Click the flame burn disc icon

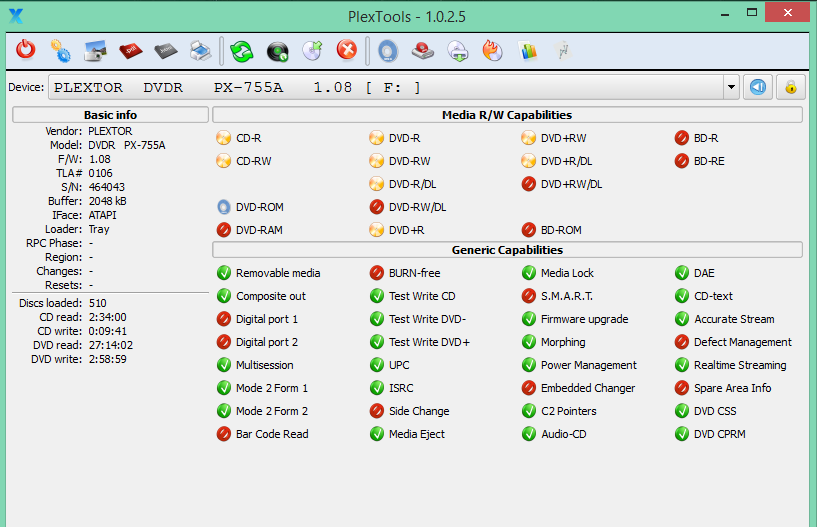tap(492, 51)
